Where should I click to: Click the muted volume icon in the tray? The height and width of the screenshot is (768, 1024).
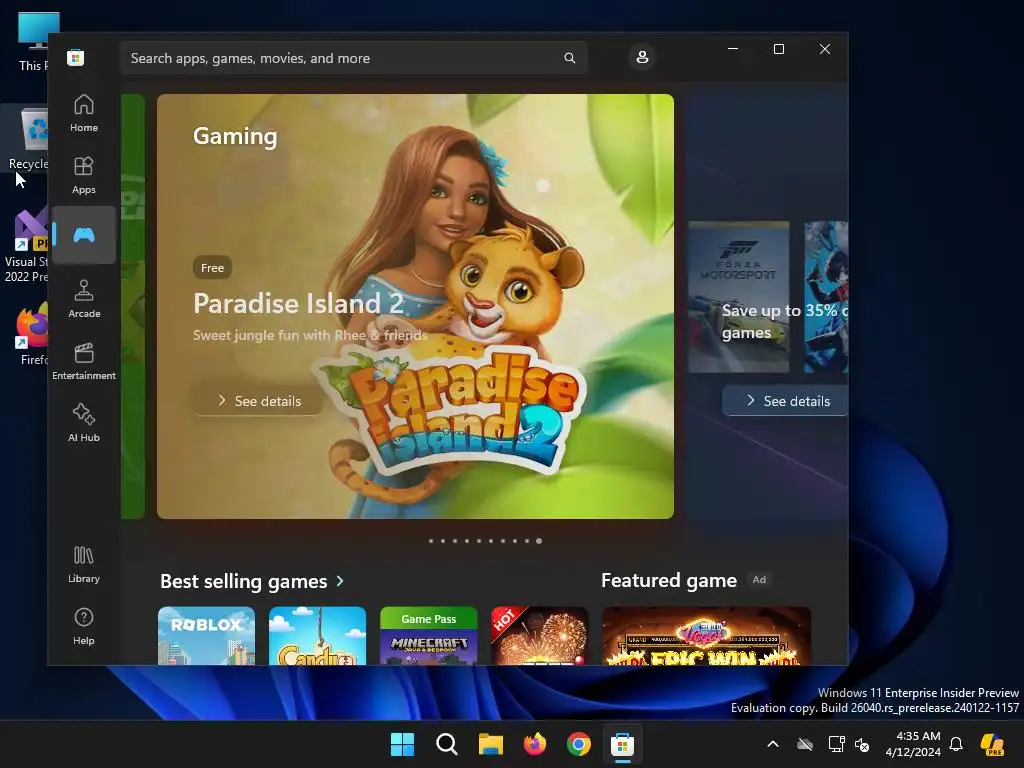click(x=862, y=744)
